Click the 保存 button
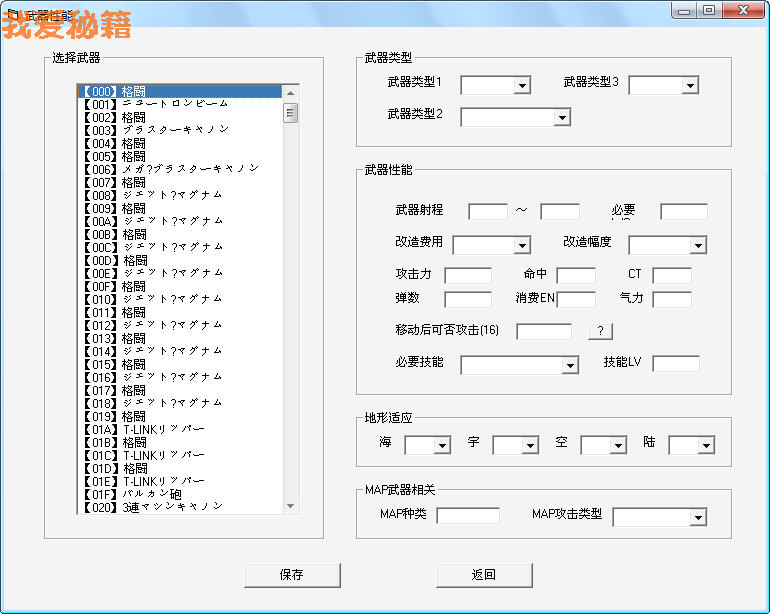This screenshot has height=614, width=770. (x=292, y=575)
